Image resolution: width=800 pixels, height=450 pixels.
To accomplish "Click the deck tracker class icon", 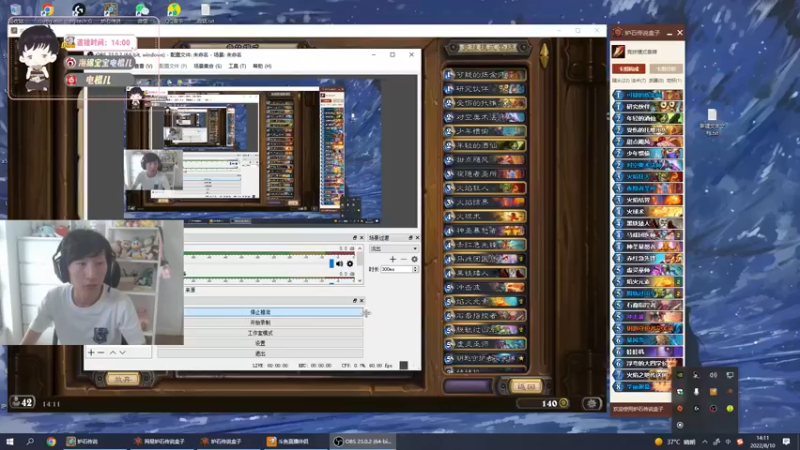I will click(x=618, y=52).
